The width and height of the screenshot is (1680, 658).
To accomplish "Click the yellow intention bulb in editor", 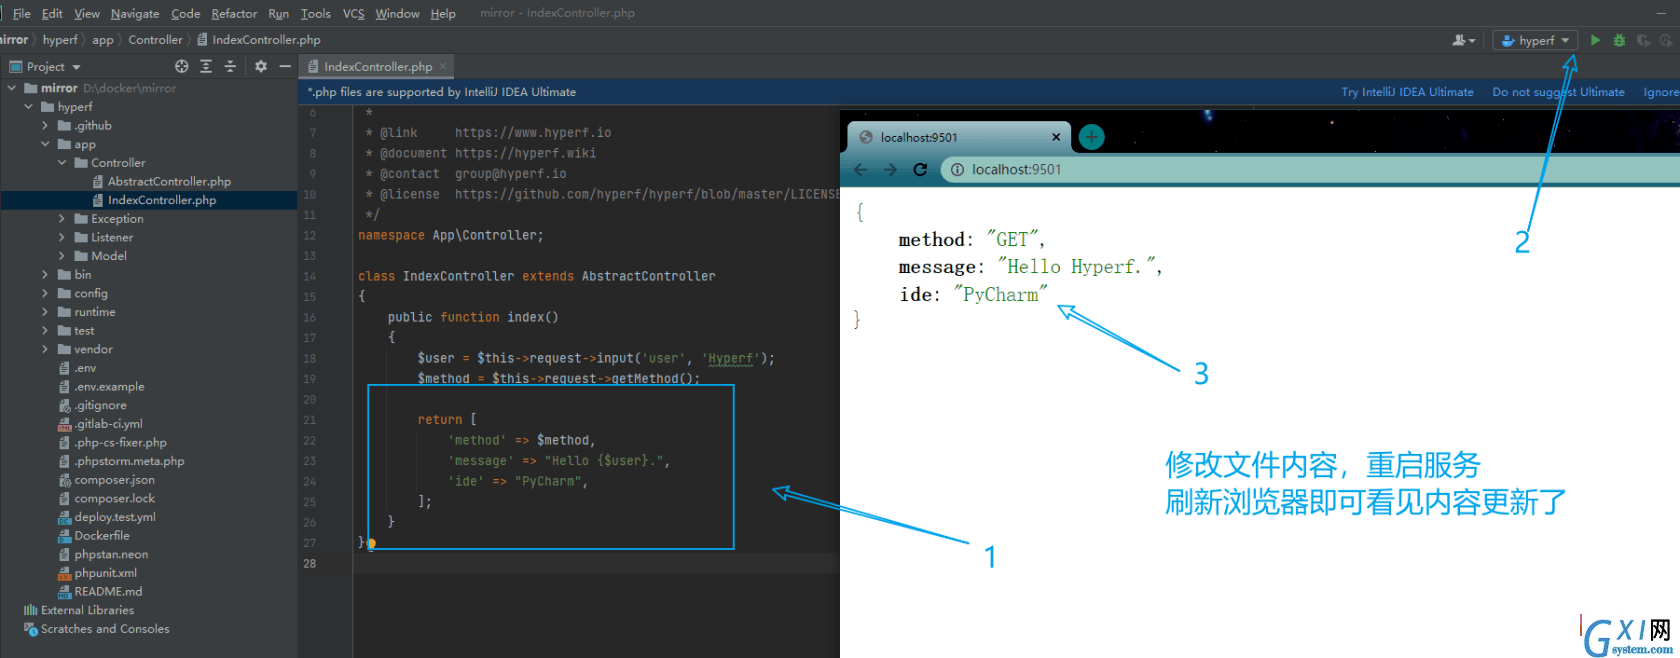I will coord(371,544).
